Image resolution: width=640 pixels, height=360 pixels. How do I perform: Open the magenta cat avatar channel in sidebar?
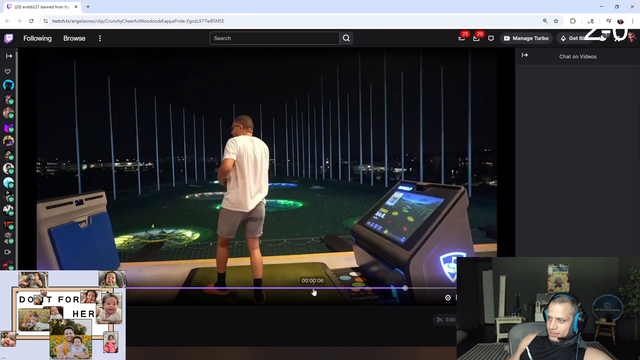[9, 127]
